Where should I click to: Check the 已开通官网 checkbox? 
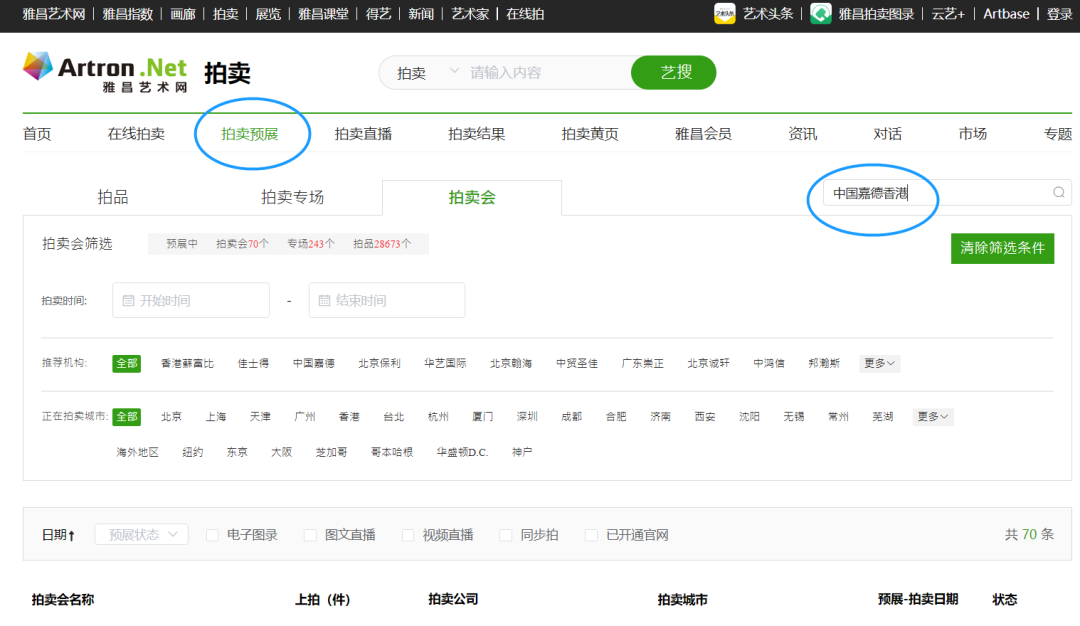[591, 535]
